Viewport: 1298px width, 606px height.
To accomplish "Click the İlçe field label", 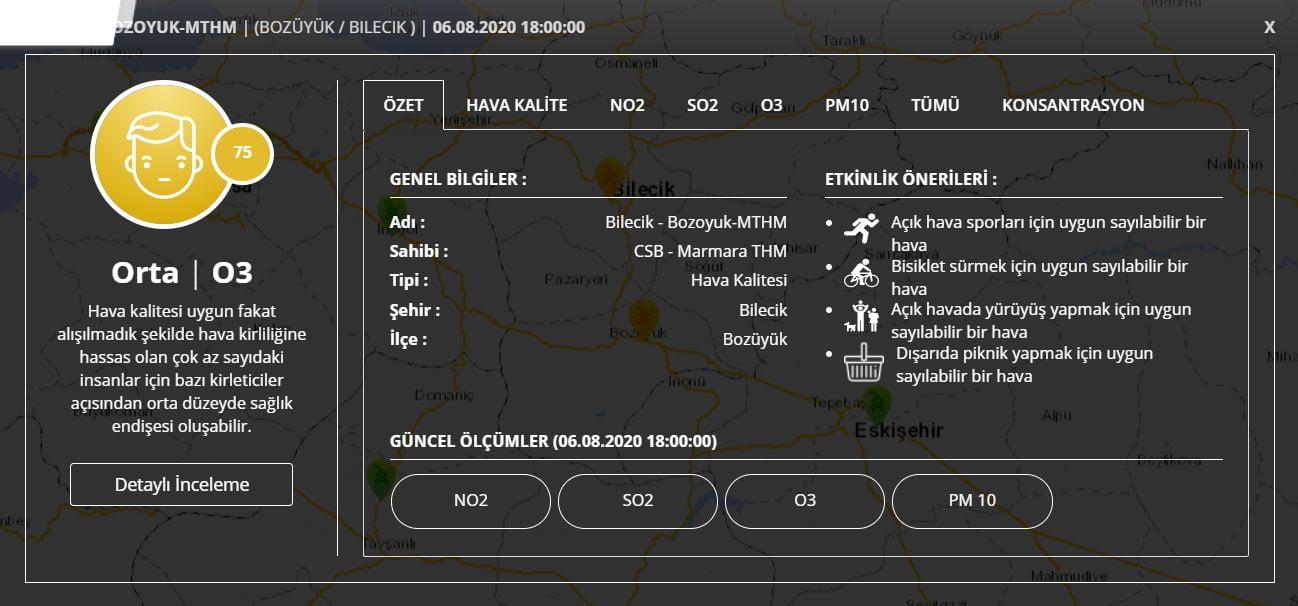I will pos(409,339).
